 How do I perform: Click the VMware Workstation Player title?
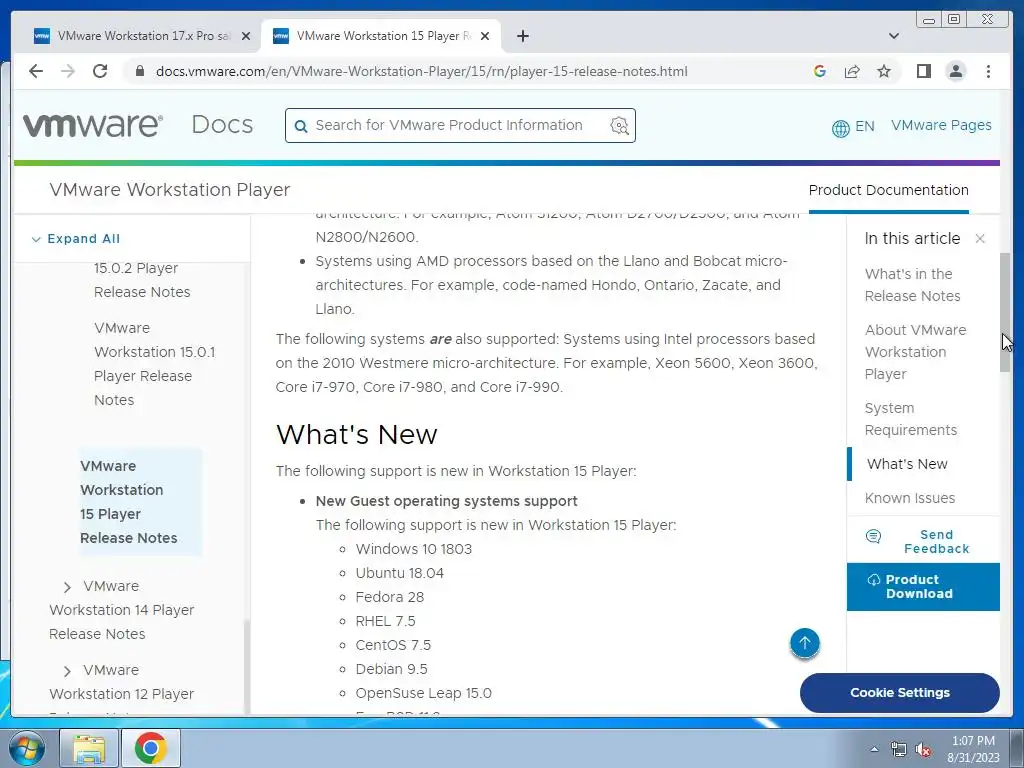[x=170, y=189]
